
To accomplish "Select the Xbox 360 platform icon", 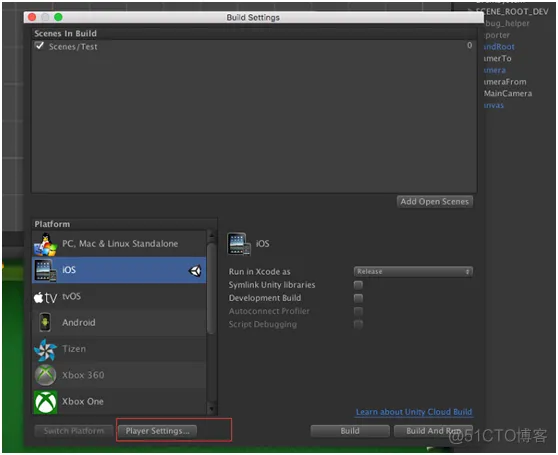I will (45, 375).
